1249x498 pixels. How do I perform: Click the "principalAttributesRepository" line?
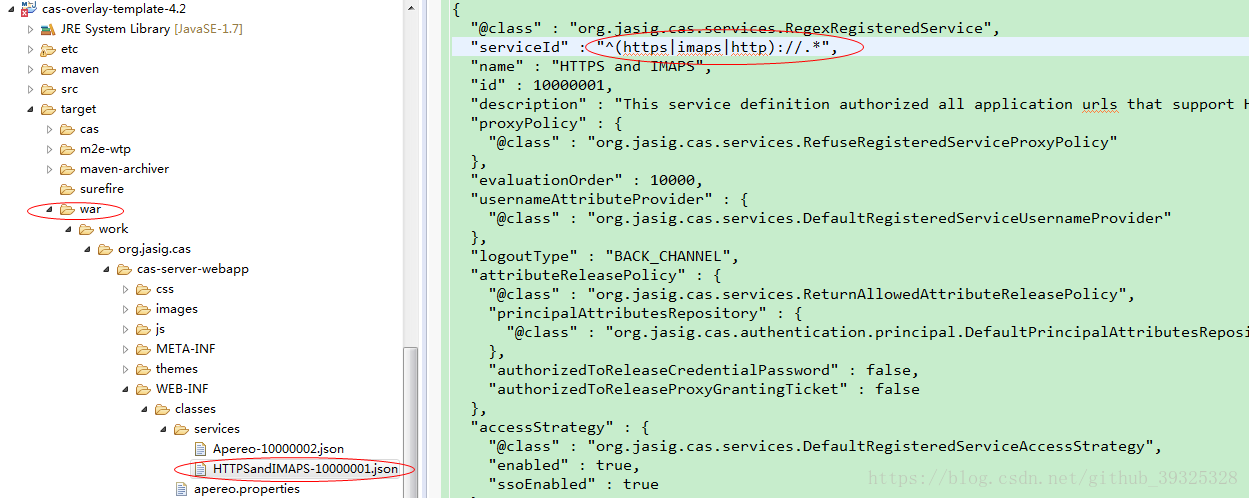pyautogui.click(x=645, y=313)
